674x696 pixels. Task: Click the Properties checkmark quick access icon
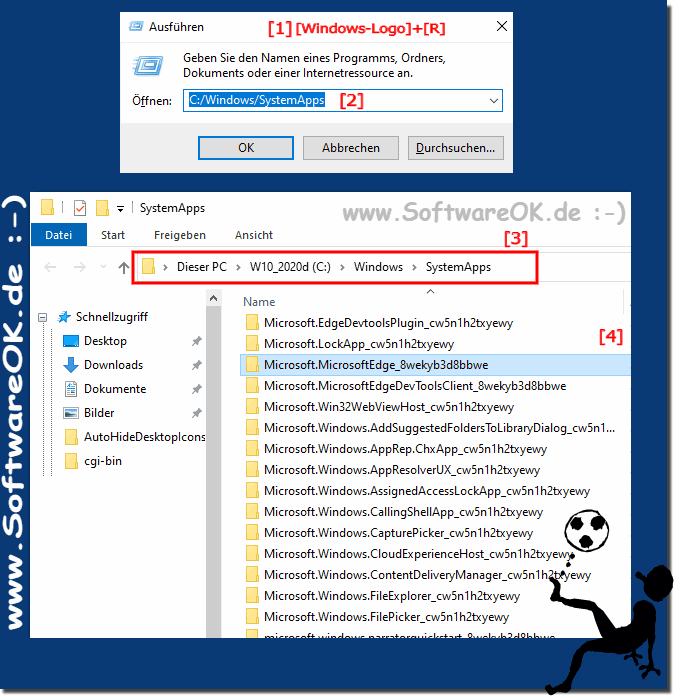point(80,208)
